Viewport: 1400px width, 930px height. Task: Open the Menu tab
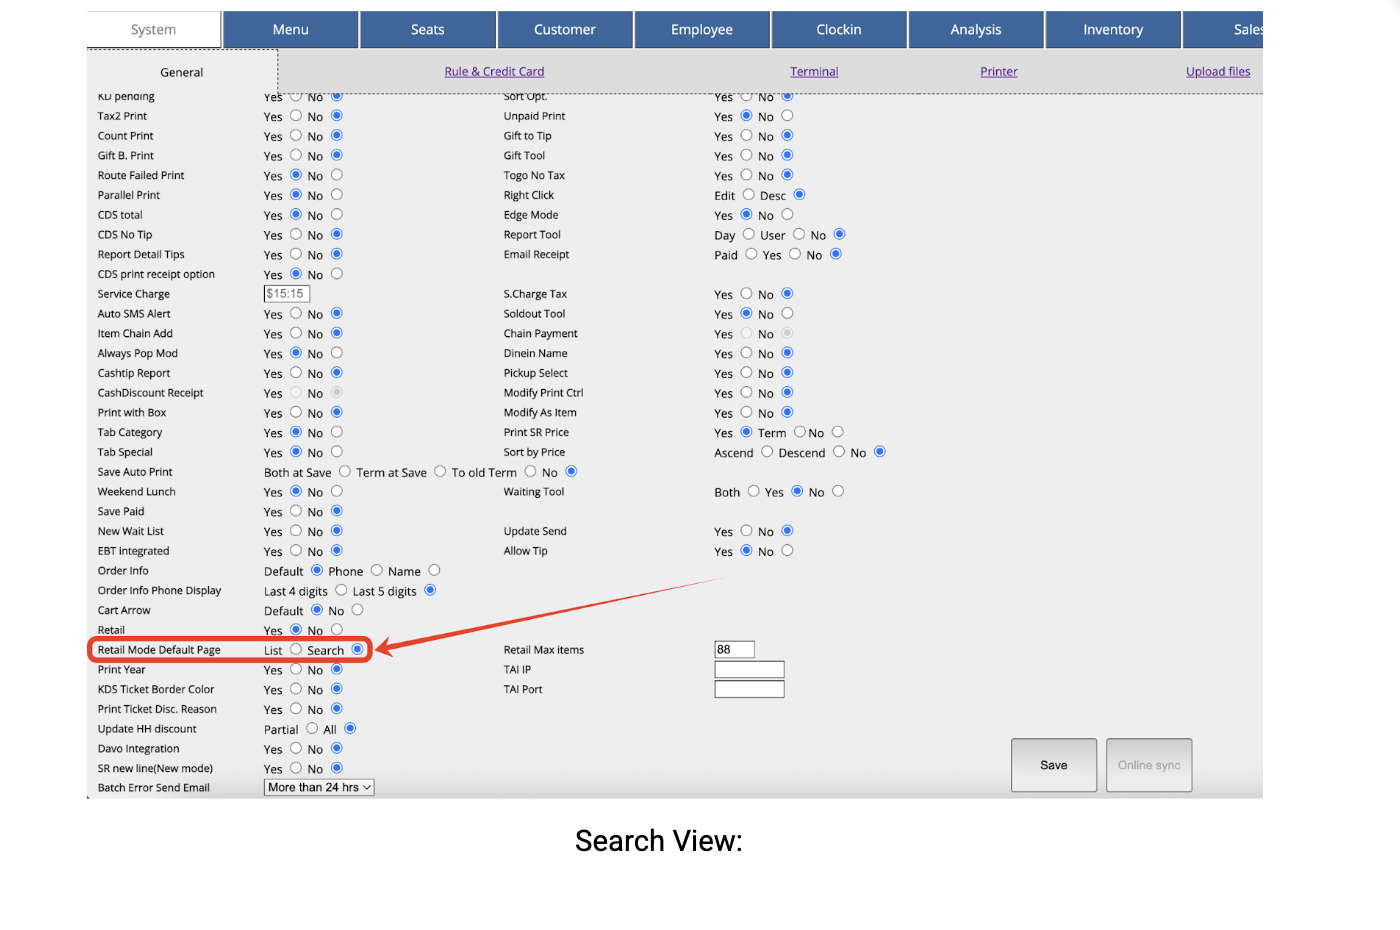pyautogui.click(x=291, y=30)
